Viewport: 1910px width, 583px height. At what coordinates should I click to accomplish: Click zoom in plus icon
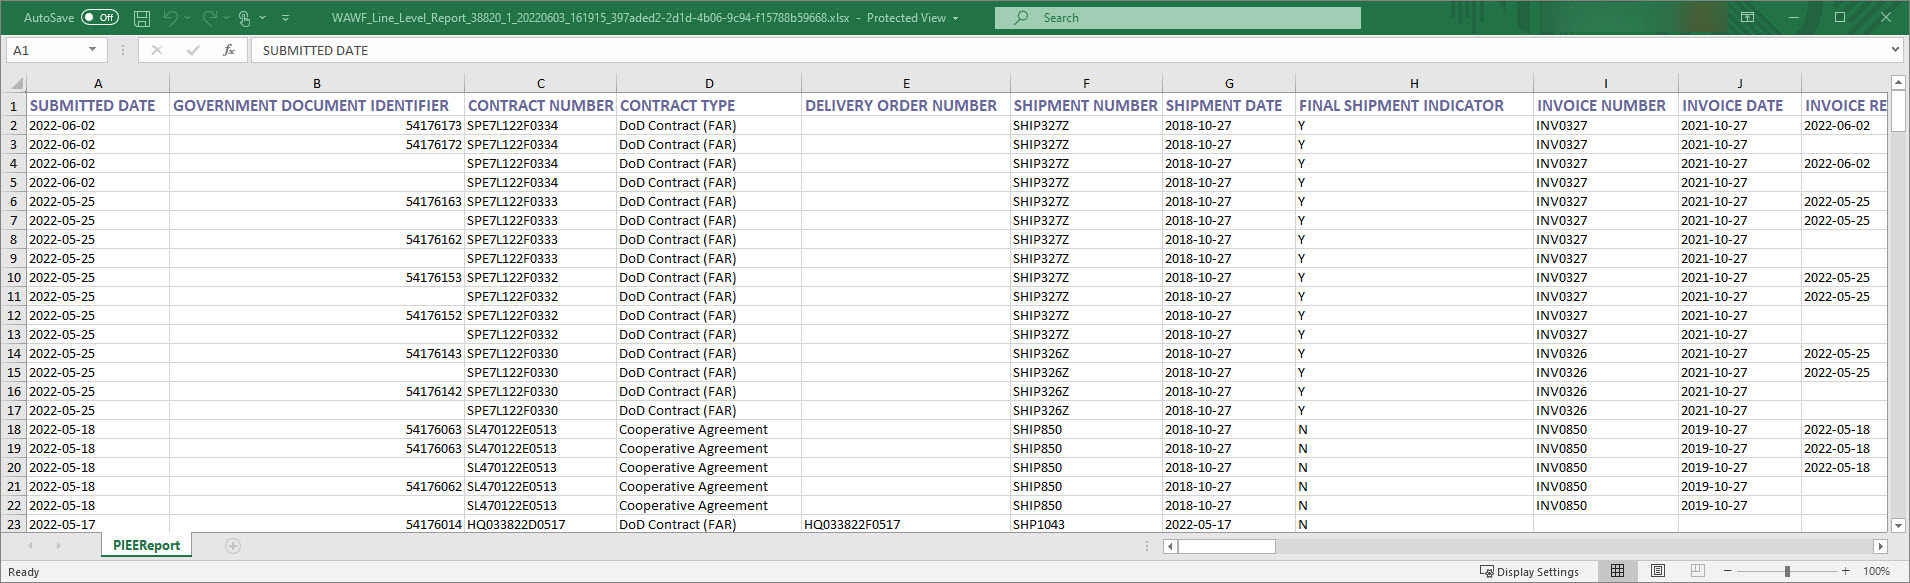[1845, 571]
